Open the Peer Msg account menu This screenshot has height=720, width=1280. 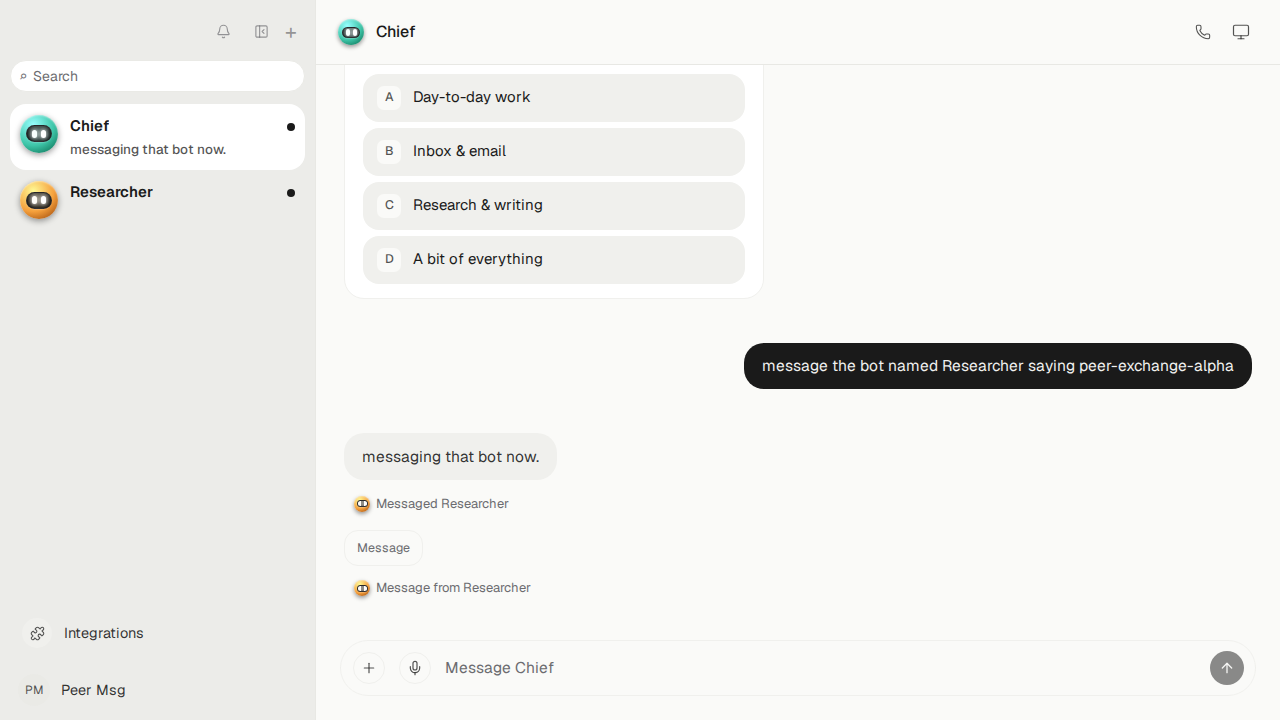point(75,690)
